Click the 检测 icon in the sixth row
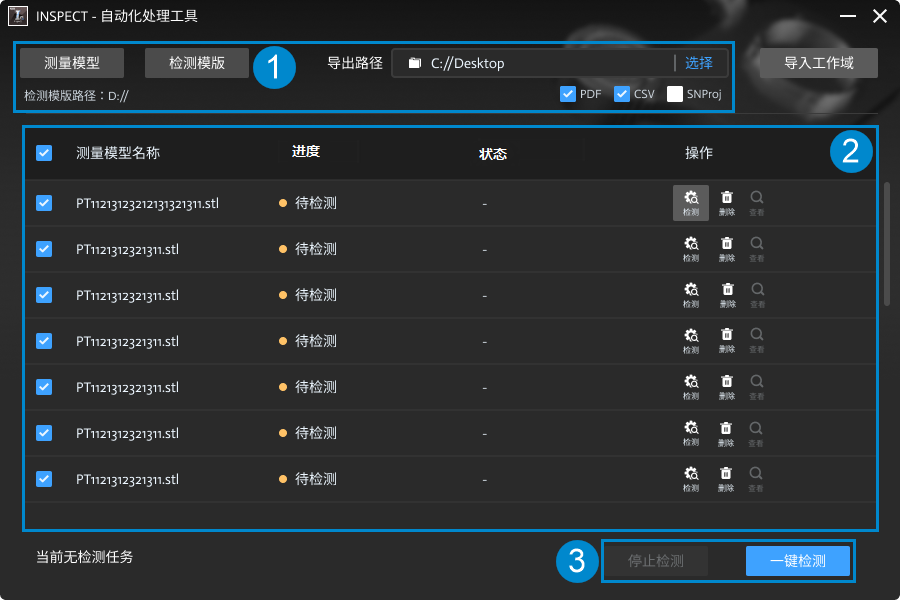The image size is (900, 600). 690,433
